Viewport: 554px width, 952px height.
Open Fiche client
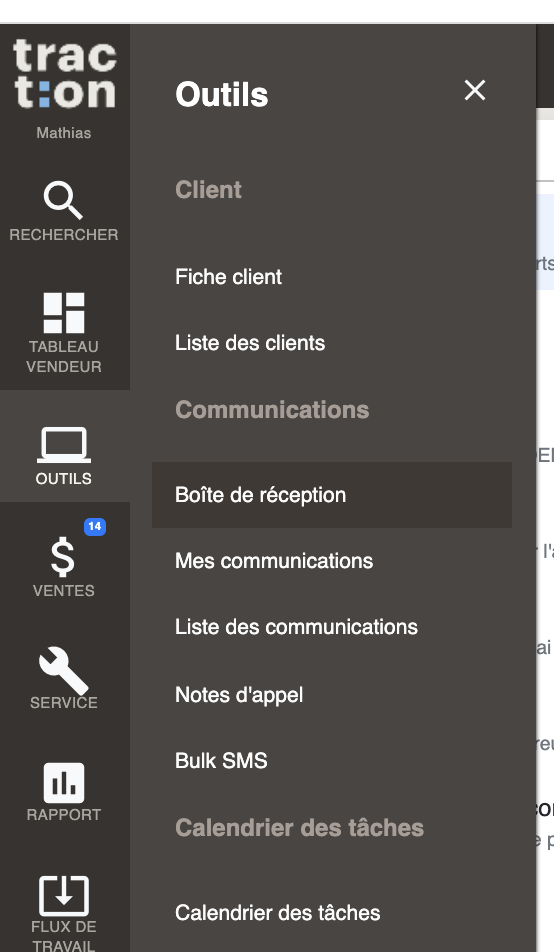click(x=228, y=277)
